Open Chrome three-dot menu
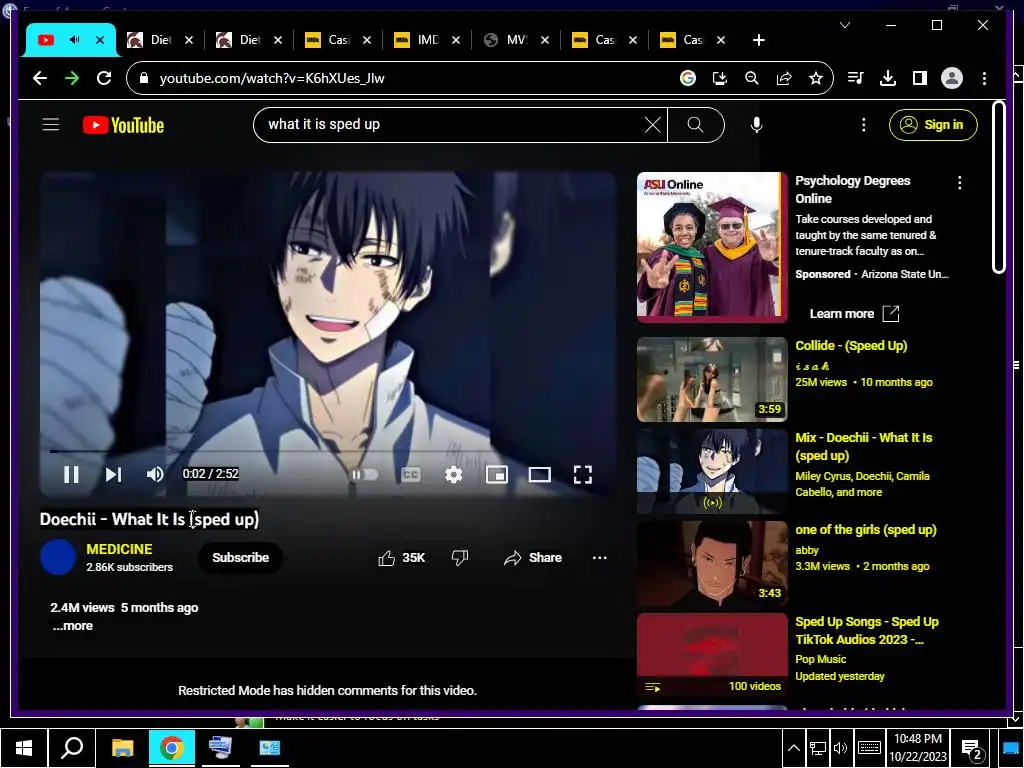This screenshot has height=768, width=1024. click(984, 78)
